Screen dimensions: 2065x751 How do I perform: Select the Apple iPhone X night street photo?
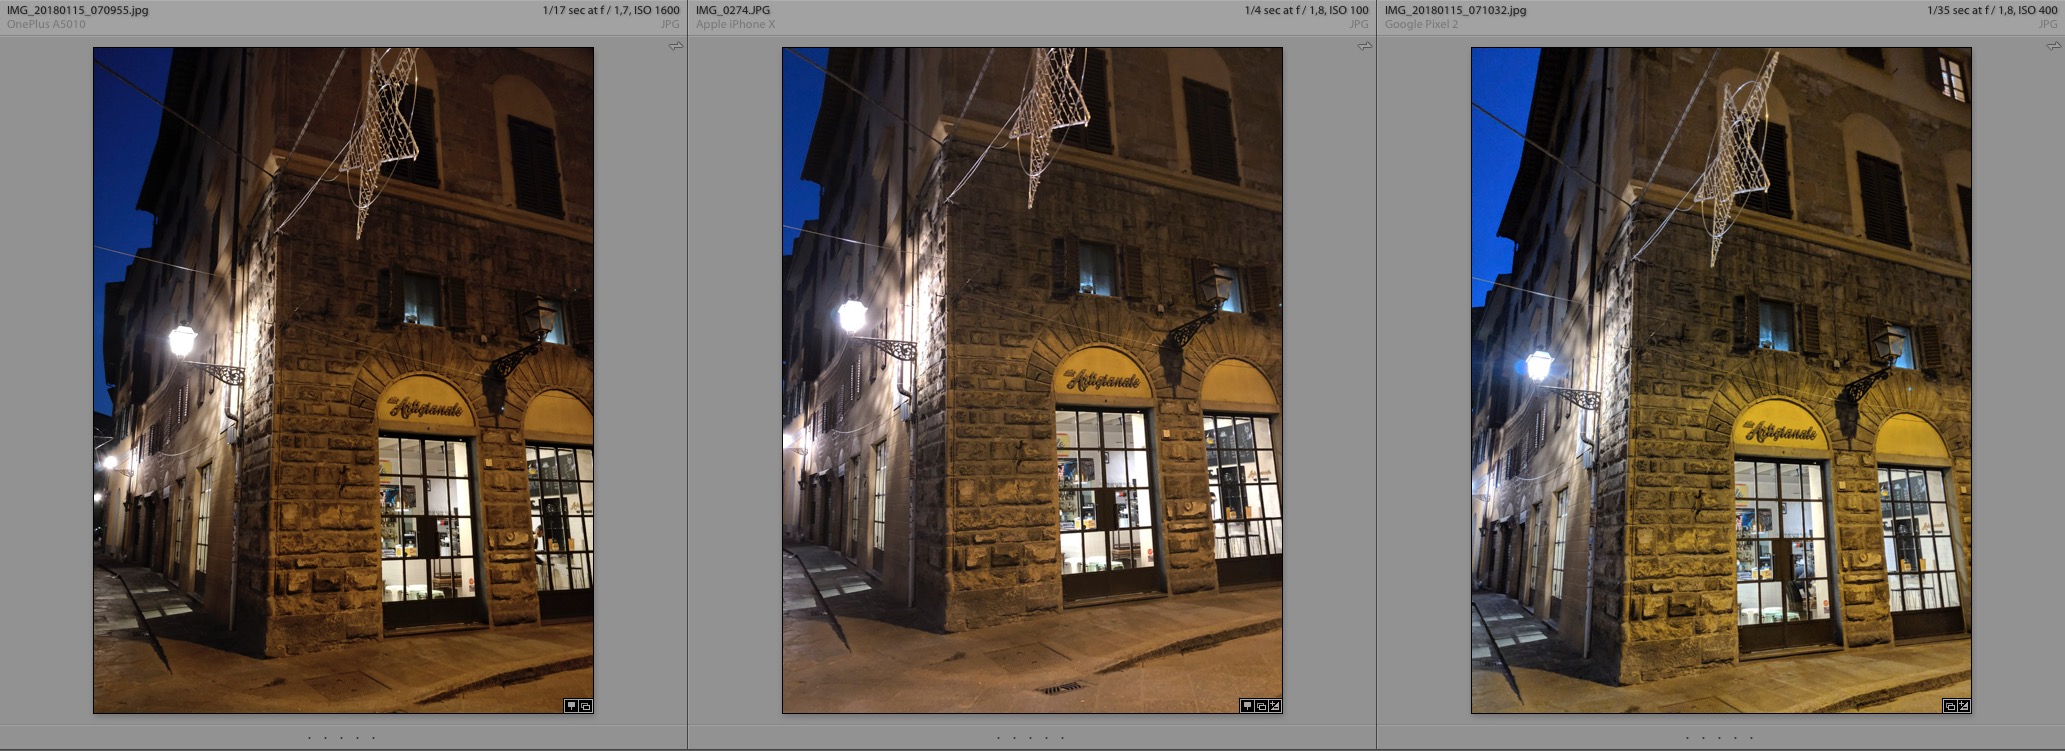pyautogui.click(x=1032, y=380)
